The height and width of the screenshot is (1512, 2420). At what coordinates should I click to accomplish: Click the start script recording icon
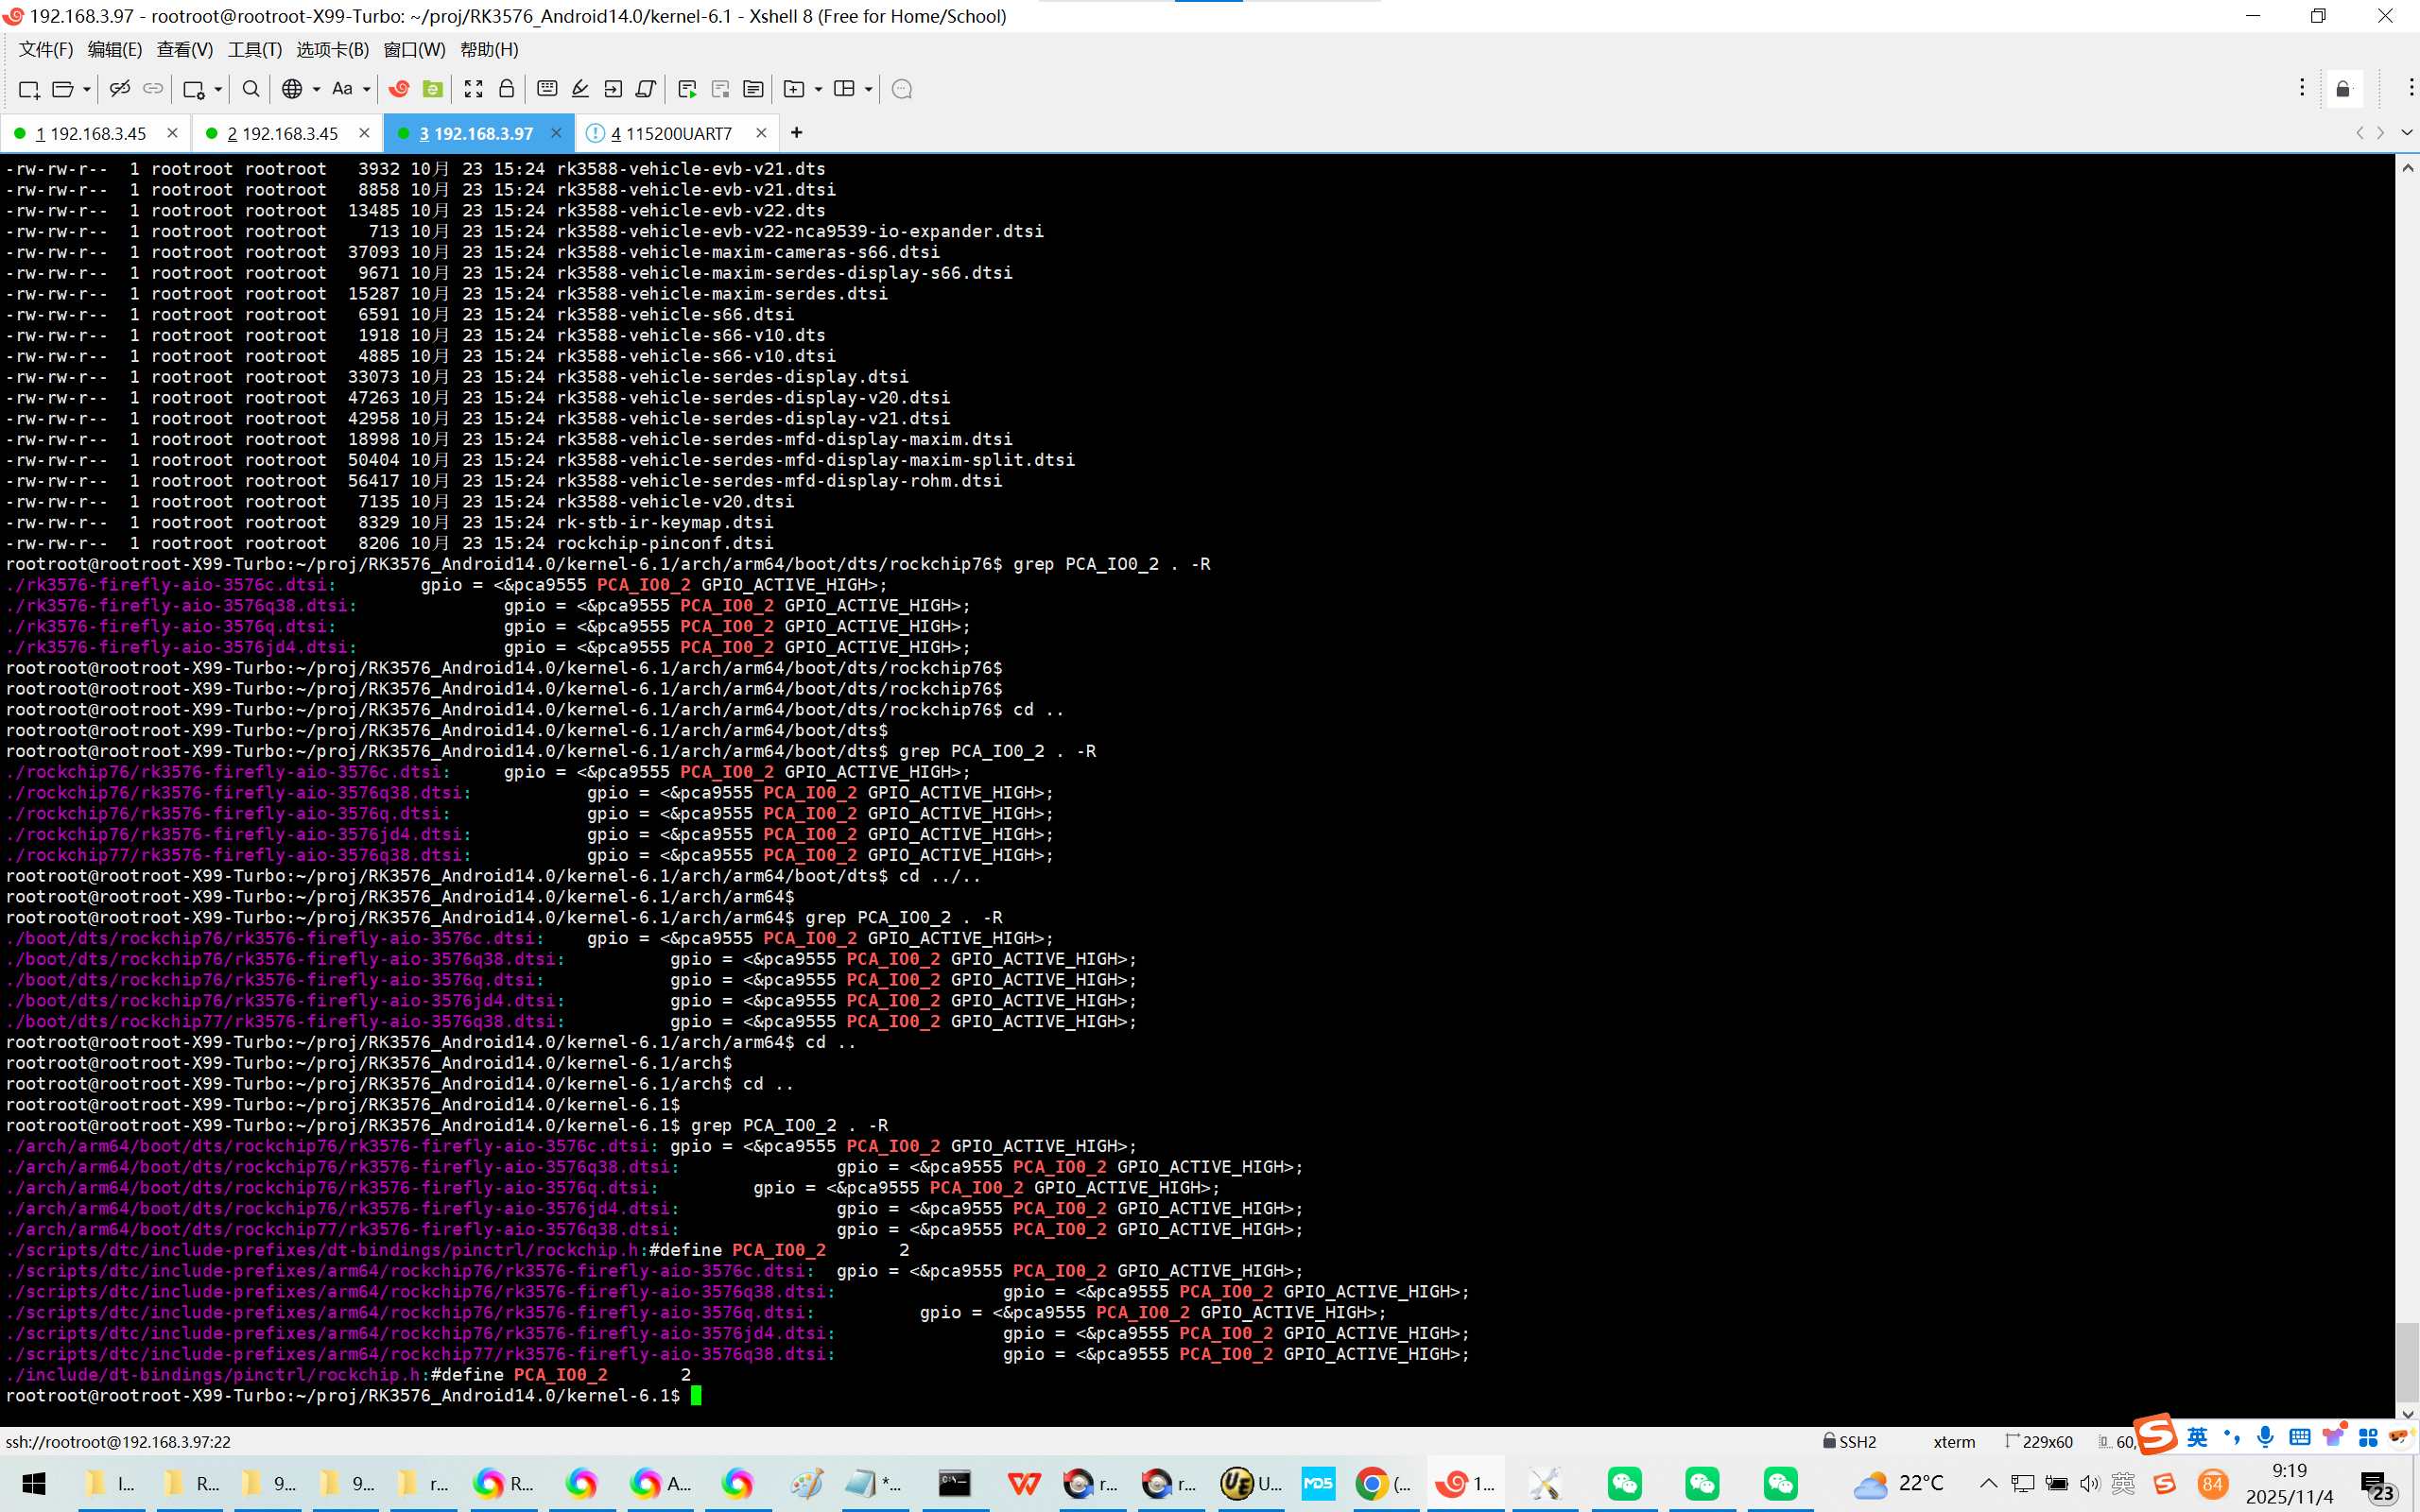click(687, 89)
